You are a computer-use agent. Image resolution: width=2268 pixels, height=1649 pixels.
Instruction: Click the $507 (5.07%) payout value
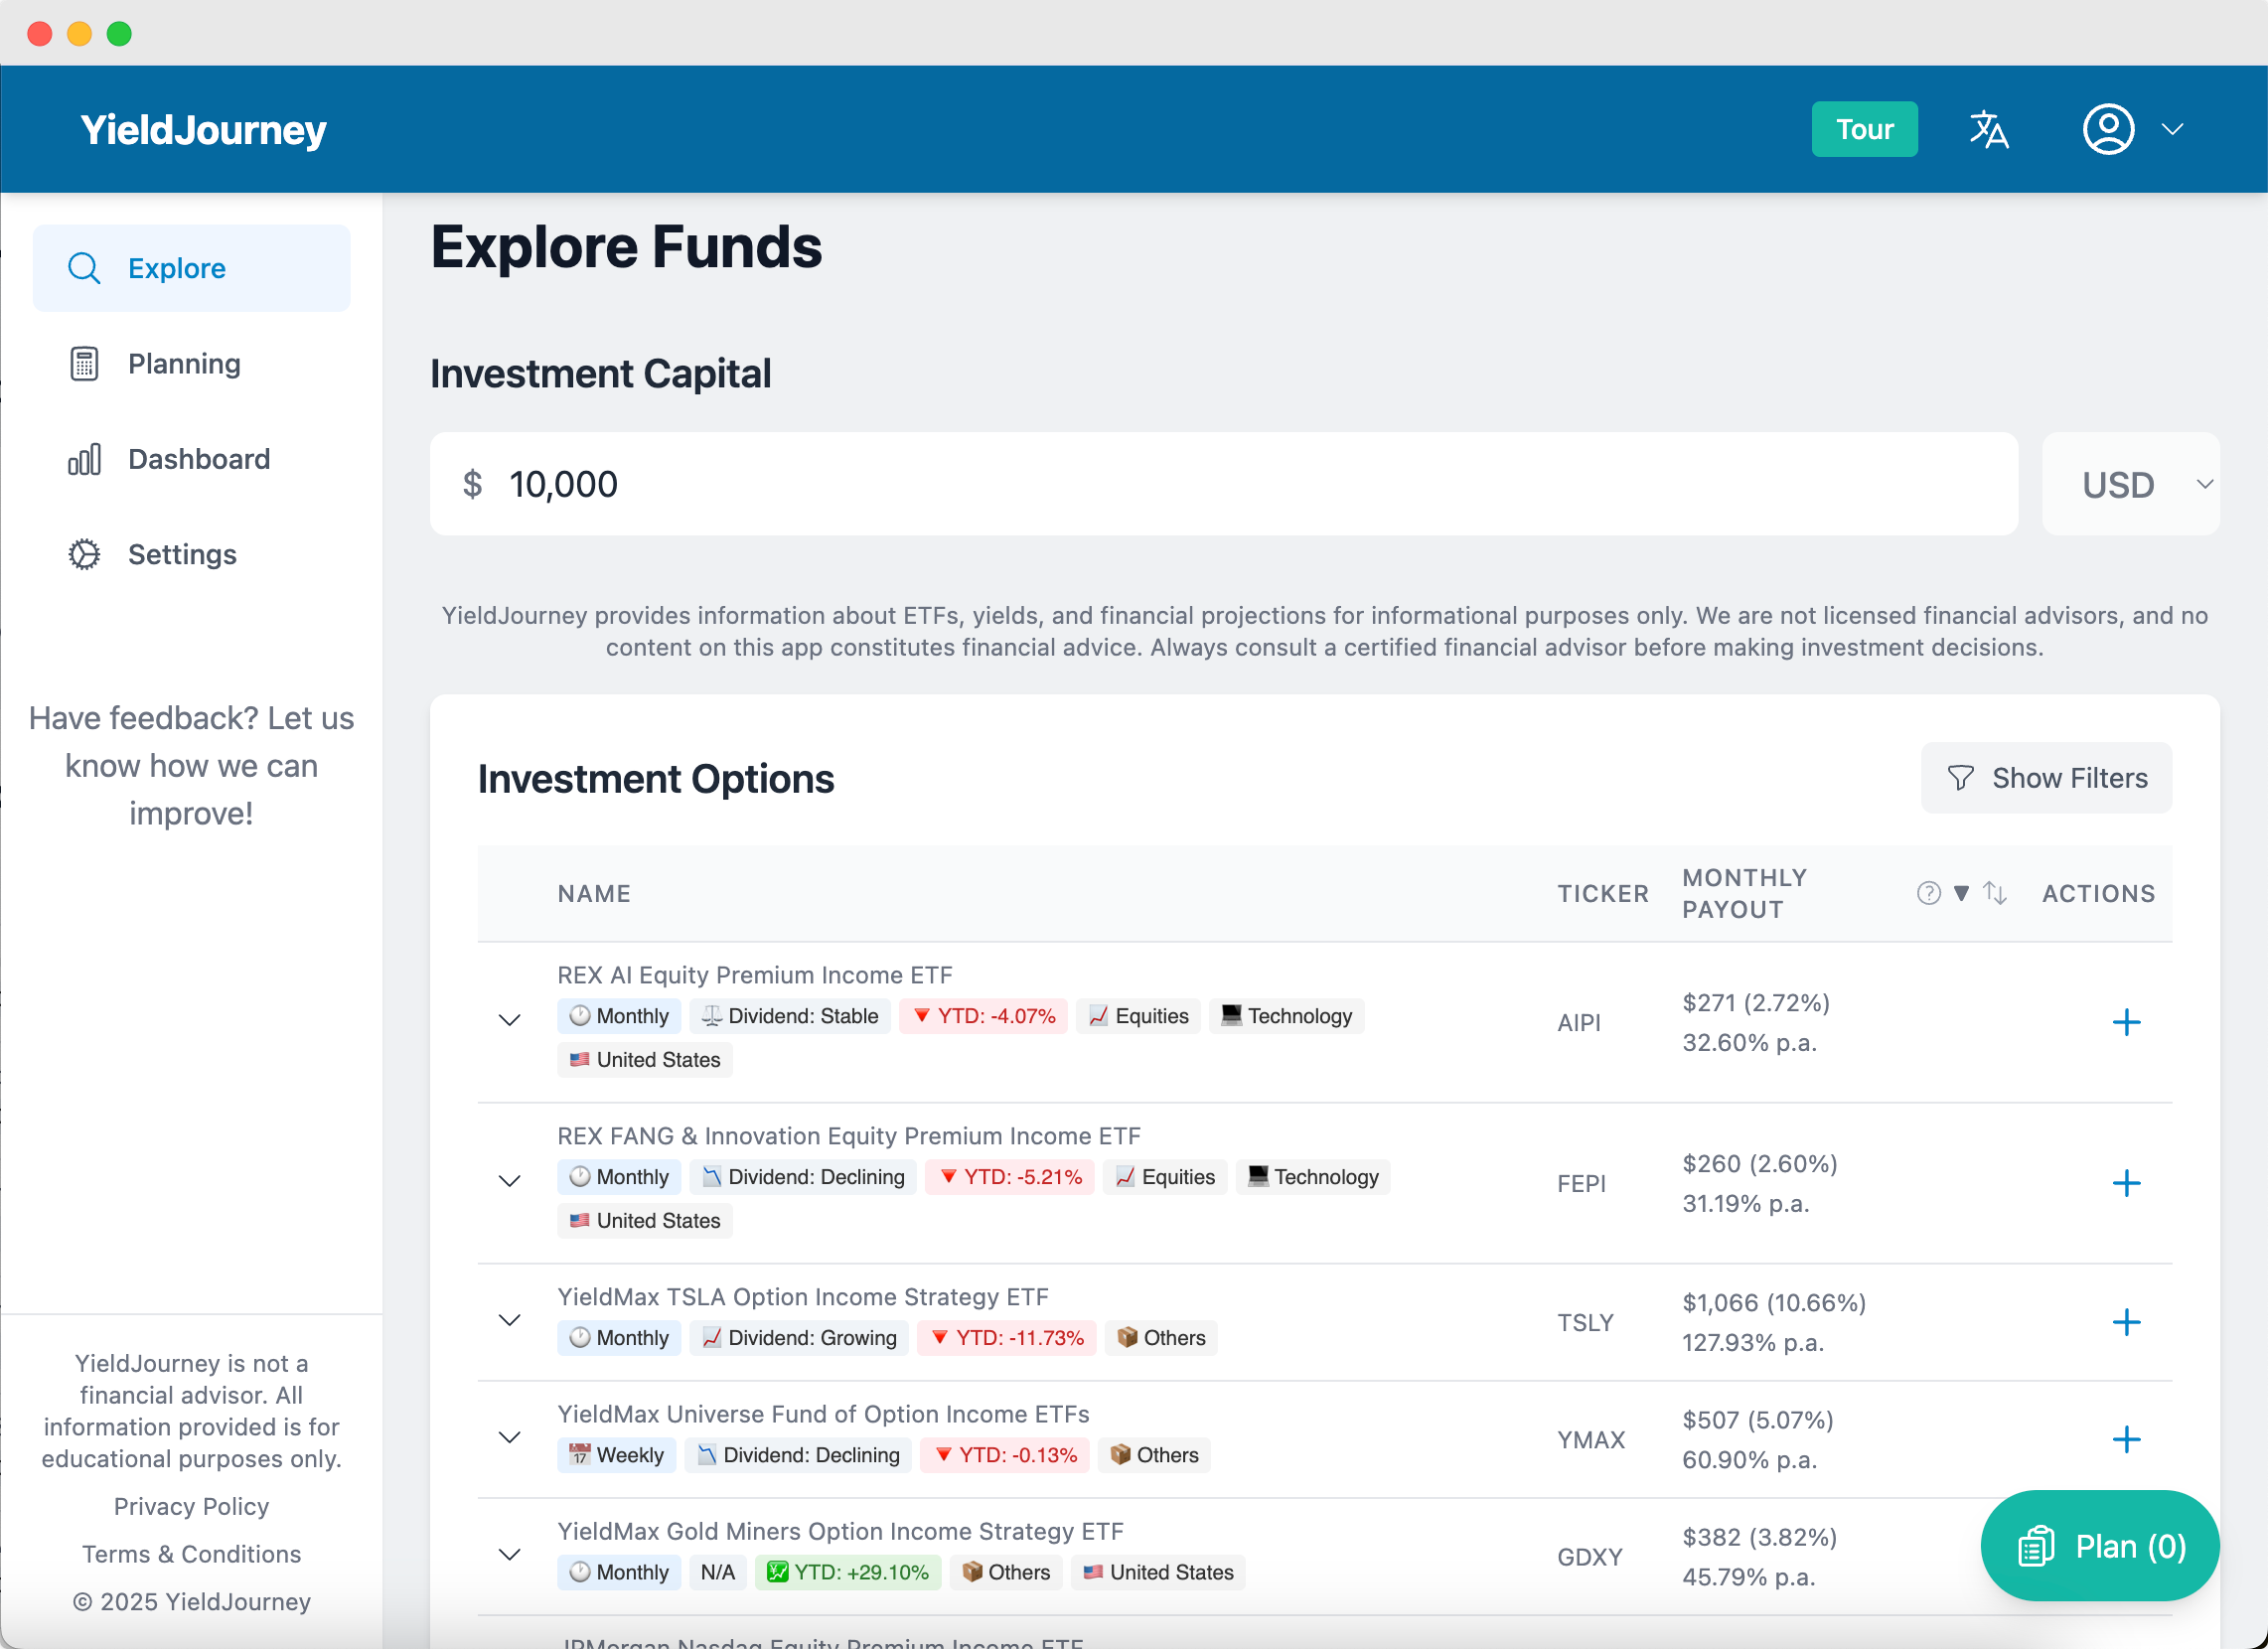point(1757,1419)
